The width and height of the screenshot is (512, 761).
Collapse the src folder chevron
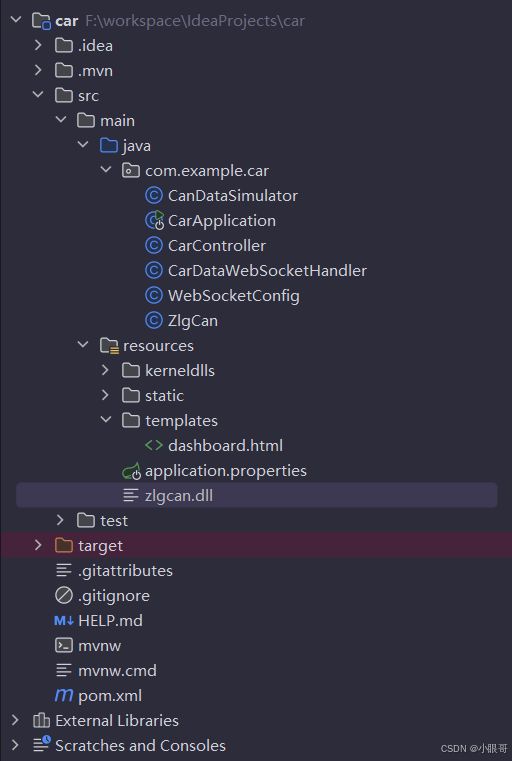pyautogui.click(x=38, y=95)
